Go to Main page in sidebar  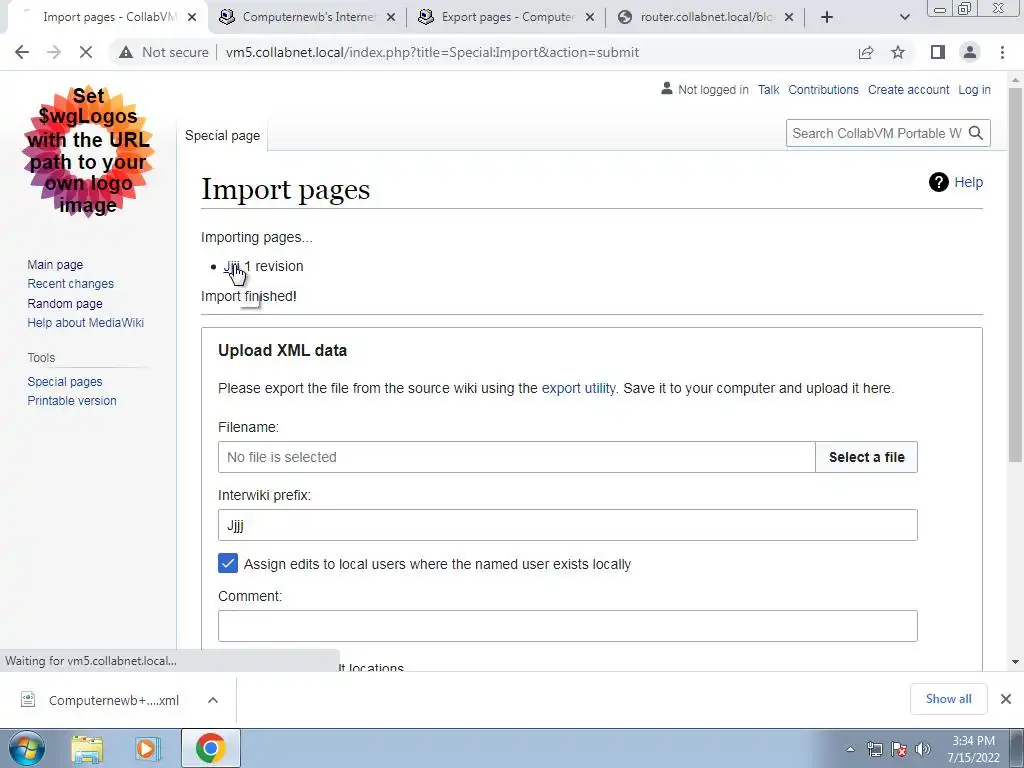(55, 264)
